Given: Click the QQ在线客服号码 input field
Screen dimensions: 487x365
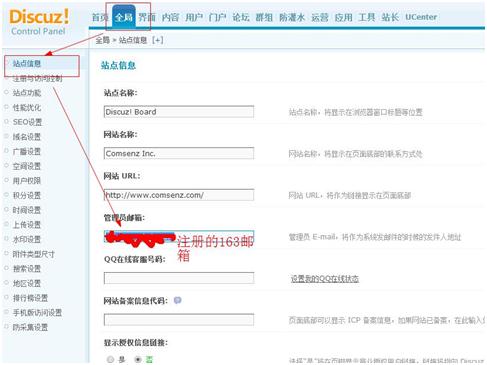Looking at the screenshot, I should click(179, 278).
